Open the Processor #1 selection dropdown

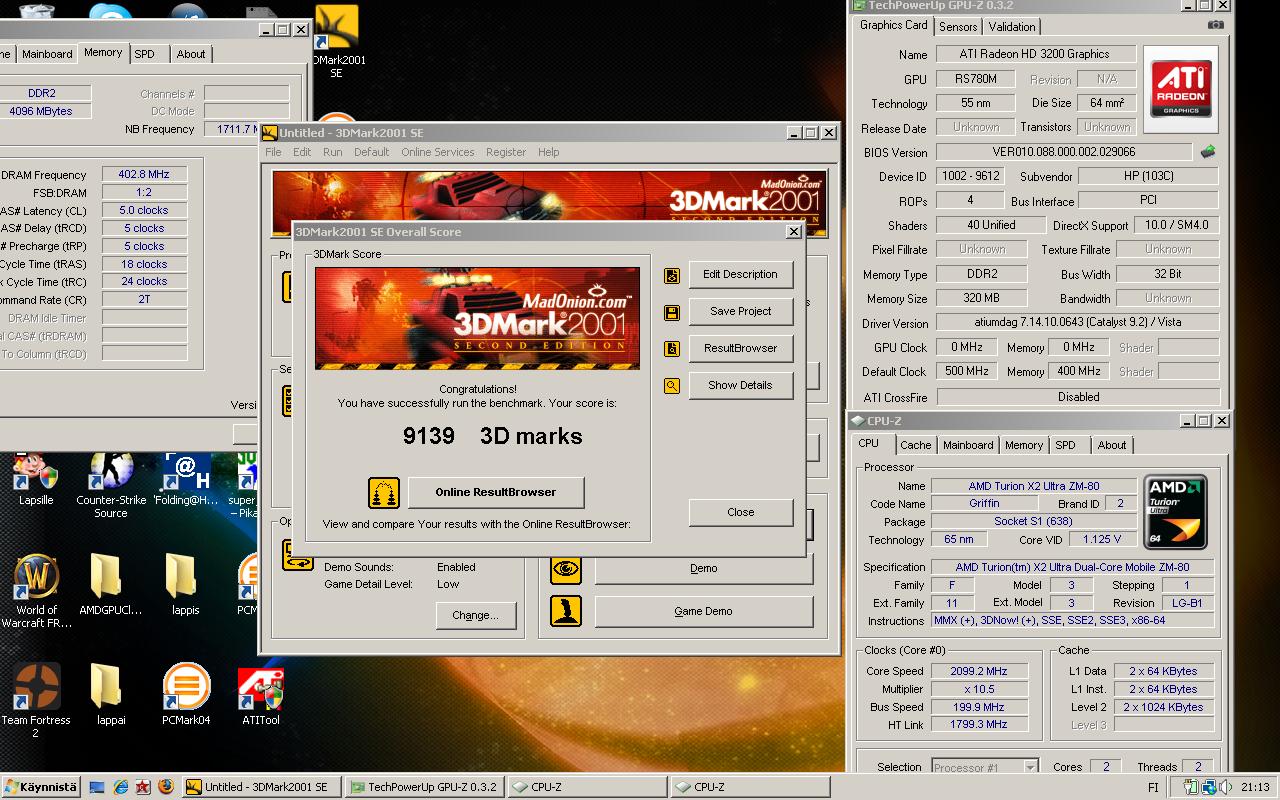[x=985, y=767]
